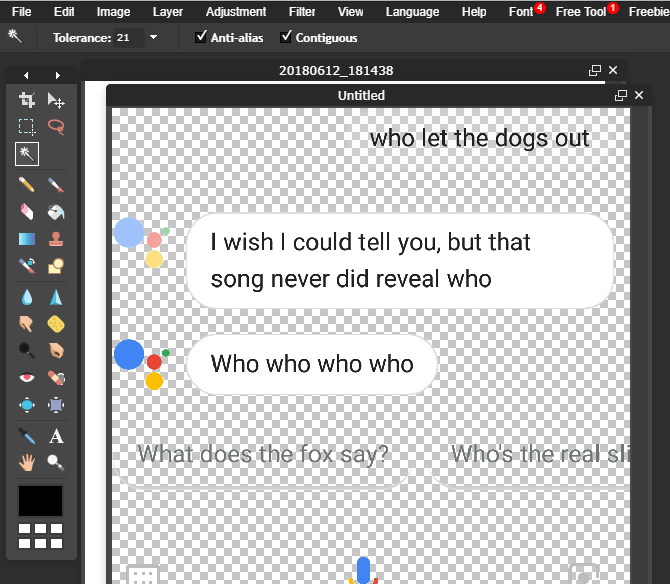Open the Free Tool menu
Viewport: 670px width, 584px height.
coord(581,12)
